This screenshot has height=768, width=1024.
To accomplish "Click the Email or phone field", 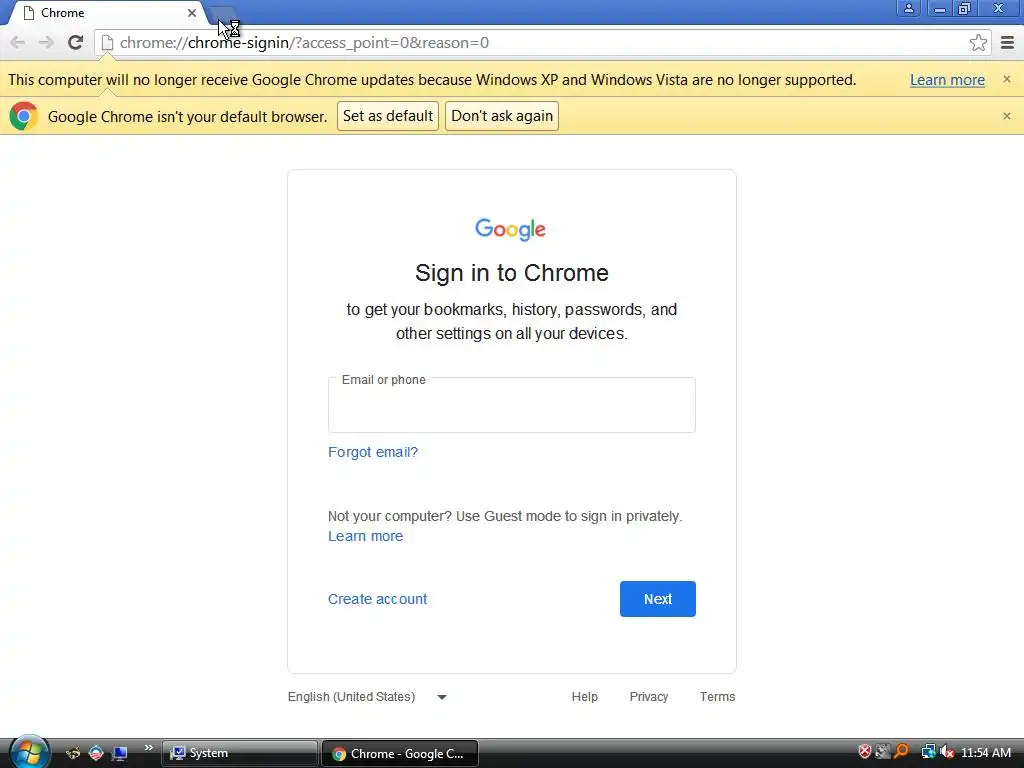I will 511,405.
